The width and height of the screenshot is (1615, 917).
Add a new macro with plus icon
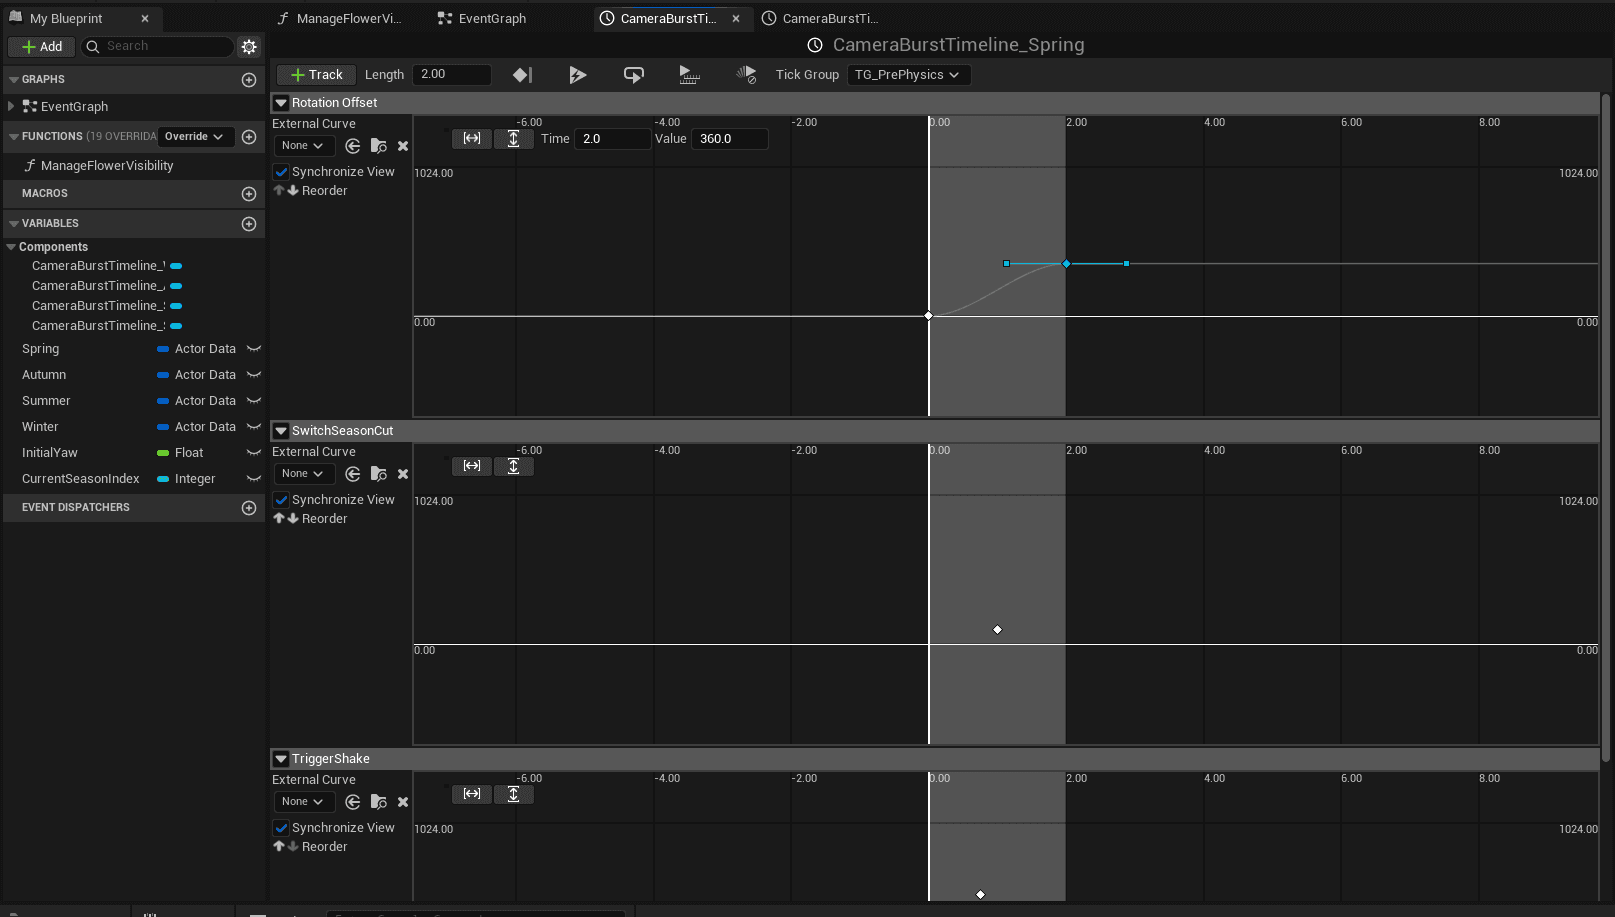249,194
